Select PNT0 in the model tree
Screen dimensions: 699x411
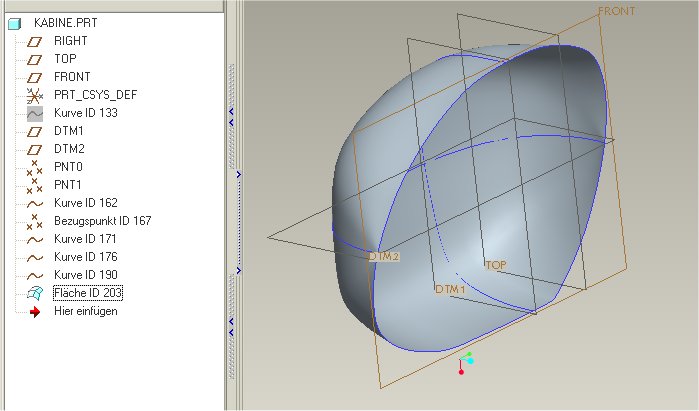68,167
